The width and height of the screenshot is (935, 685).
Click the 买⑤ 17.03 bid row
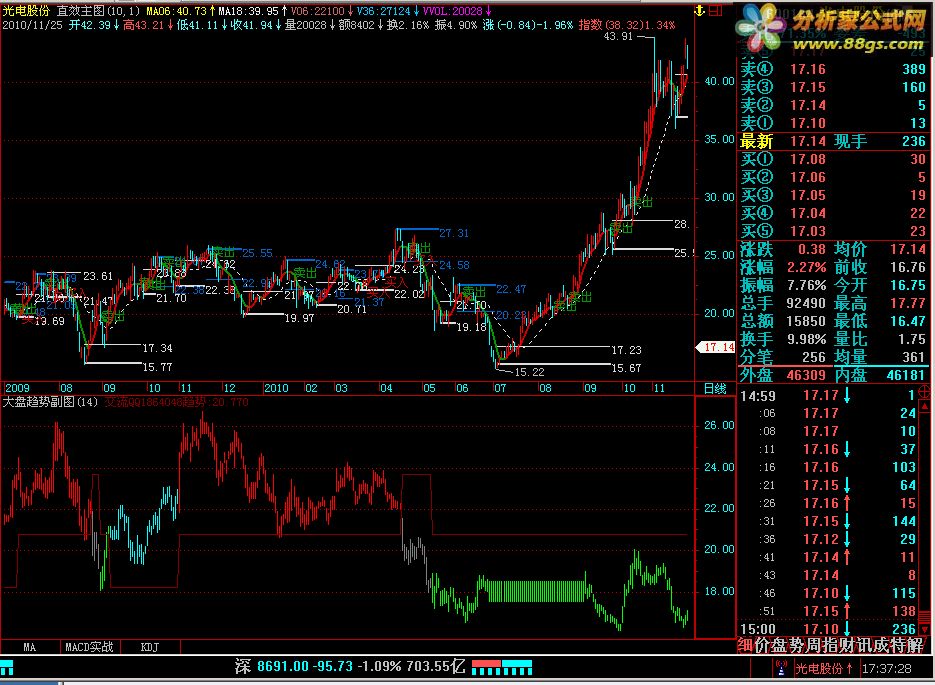point(832,231)
